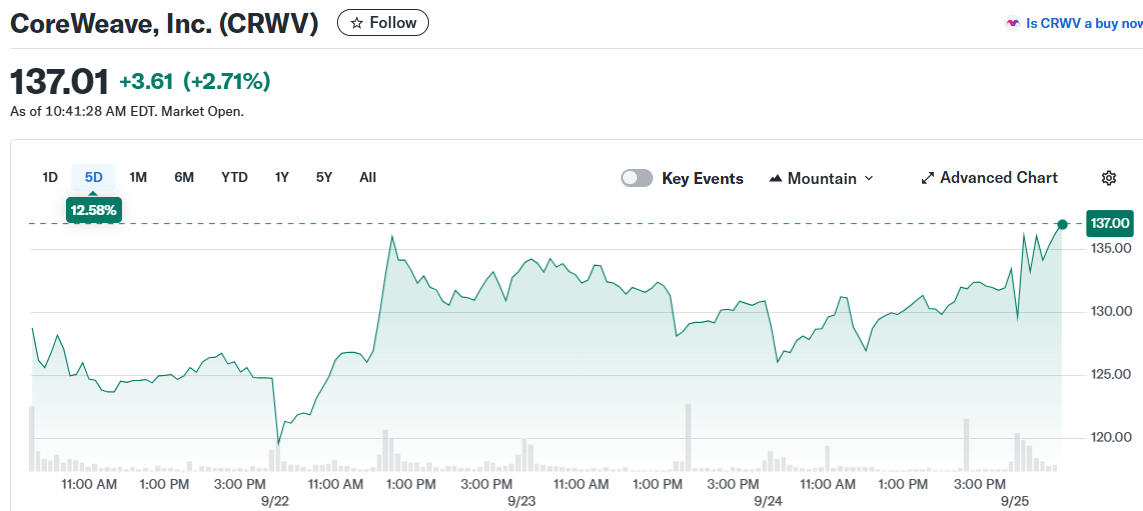Click the CoreWeave, Inc. (CRWV) title

coord(165,23)
